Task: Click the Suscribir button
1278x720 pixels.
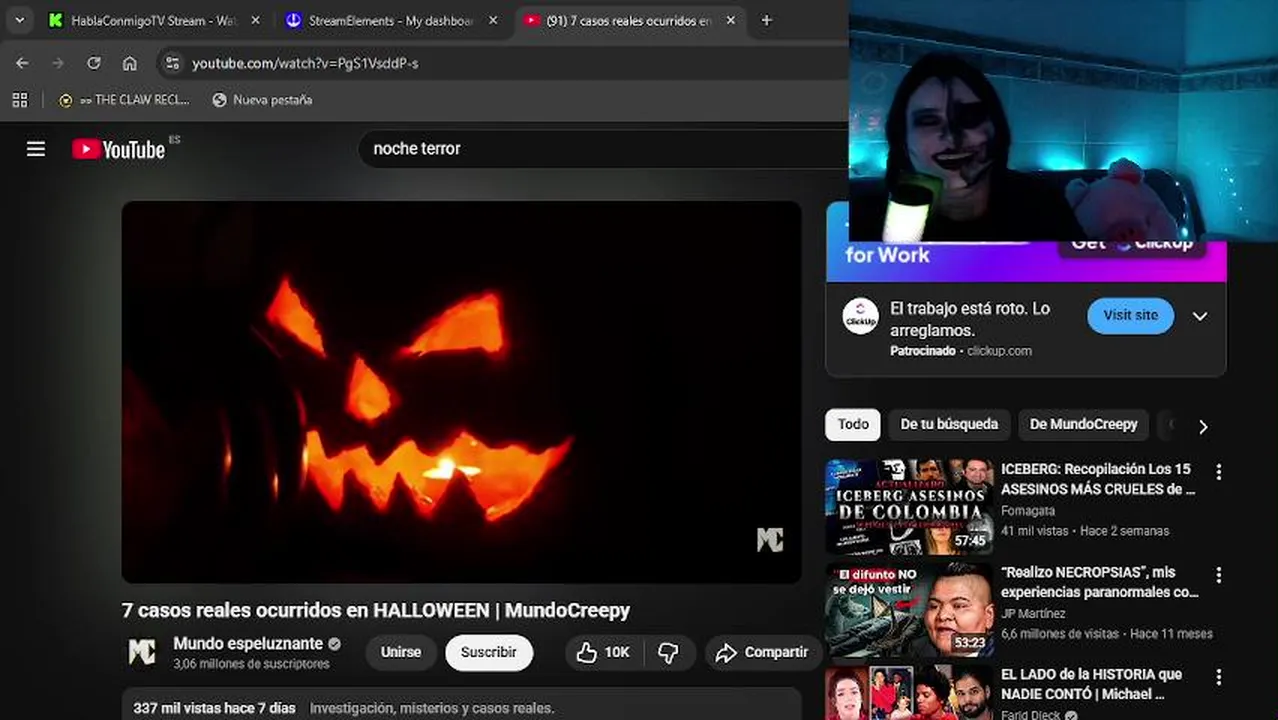Action: click(x=489, y=652)
